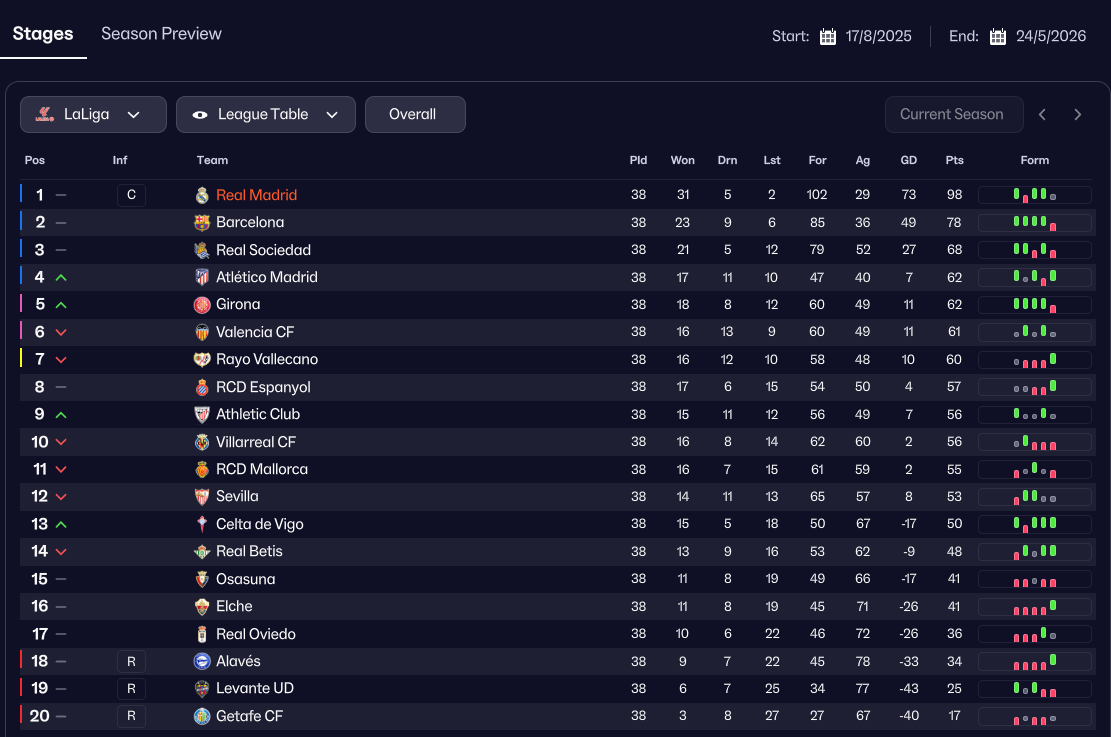1111x737 pixels.
Task: Click the Overall filter button
Action: pyautogui.click(x=415, y=115)
